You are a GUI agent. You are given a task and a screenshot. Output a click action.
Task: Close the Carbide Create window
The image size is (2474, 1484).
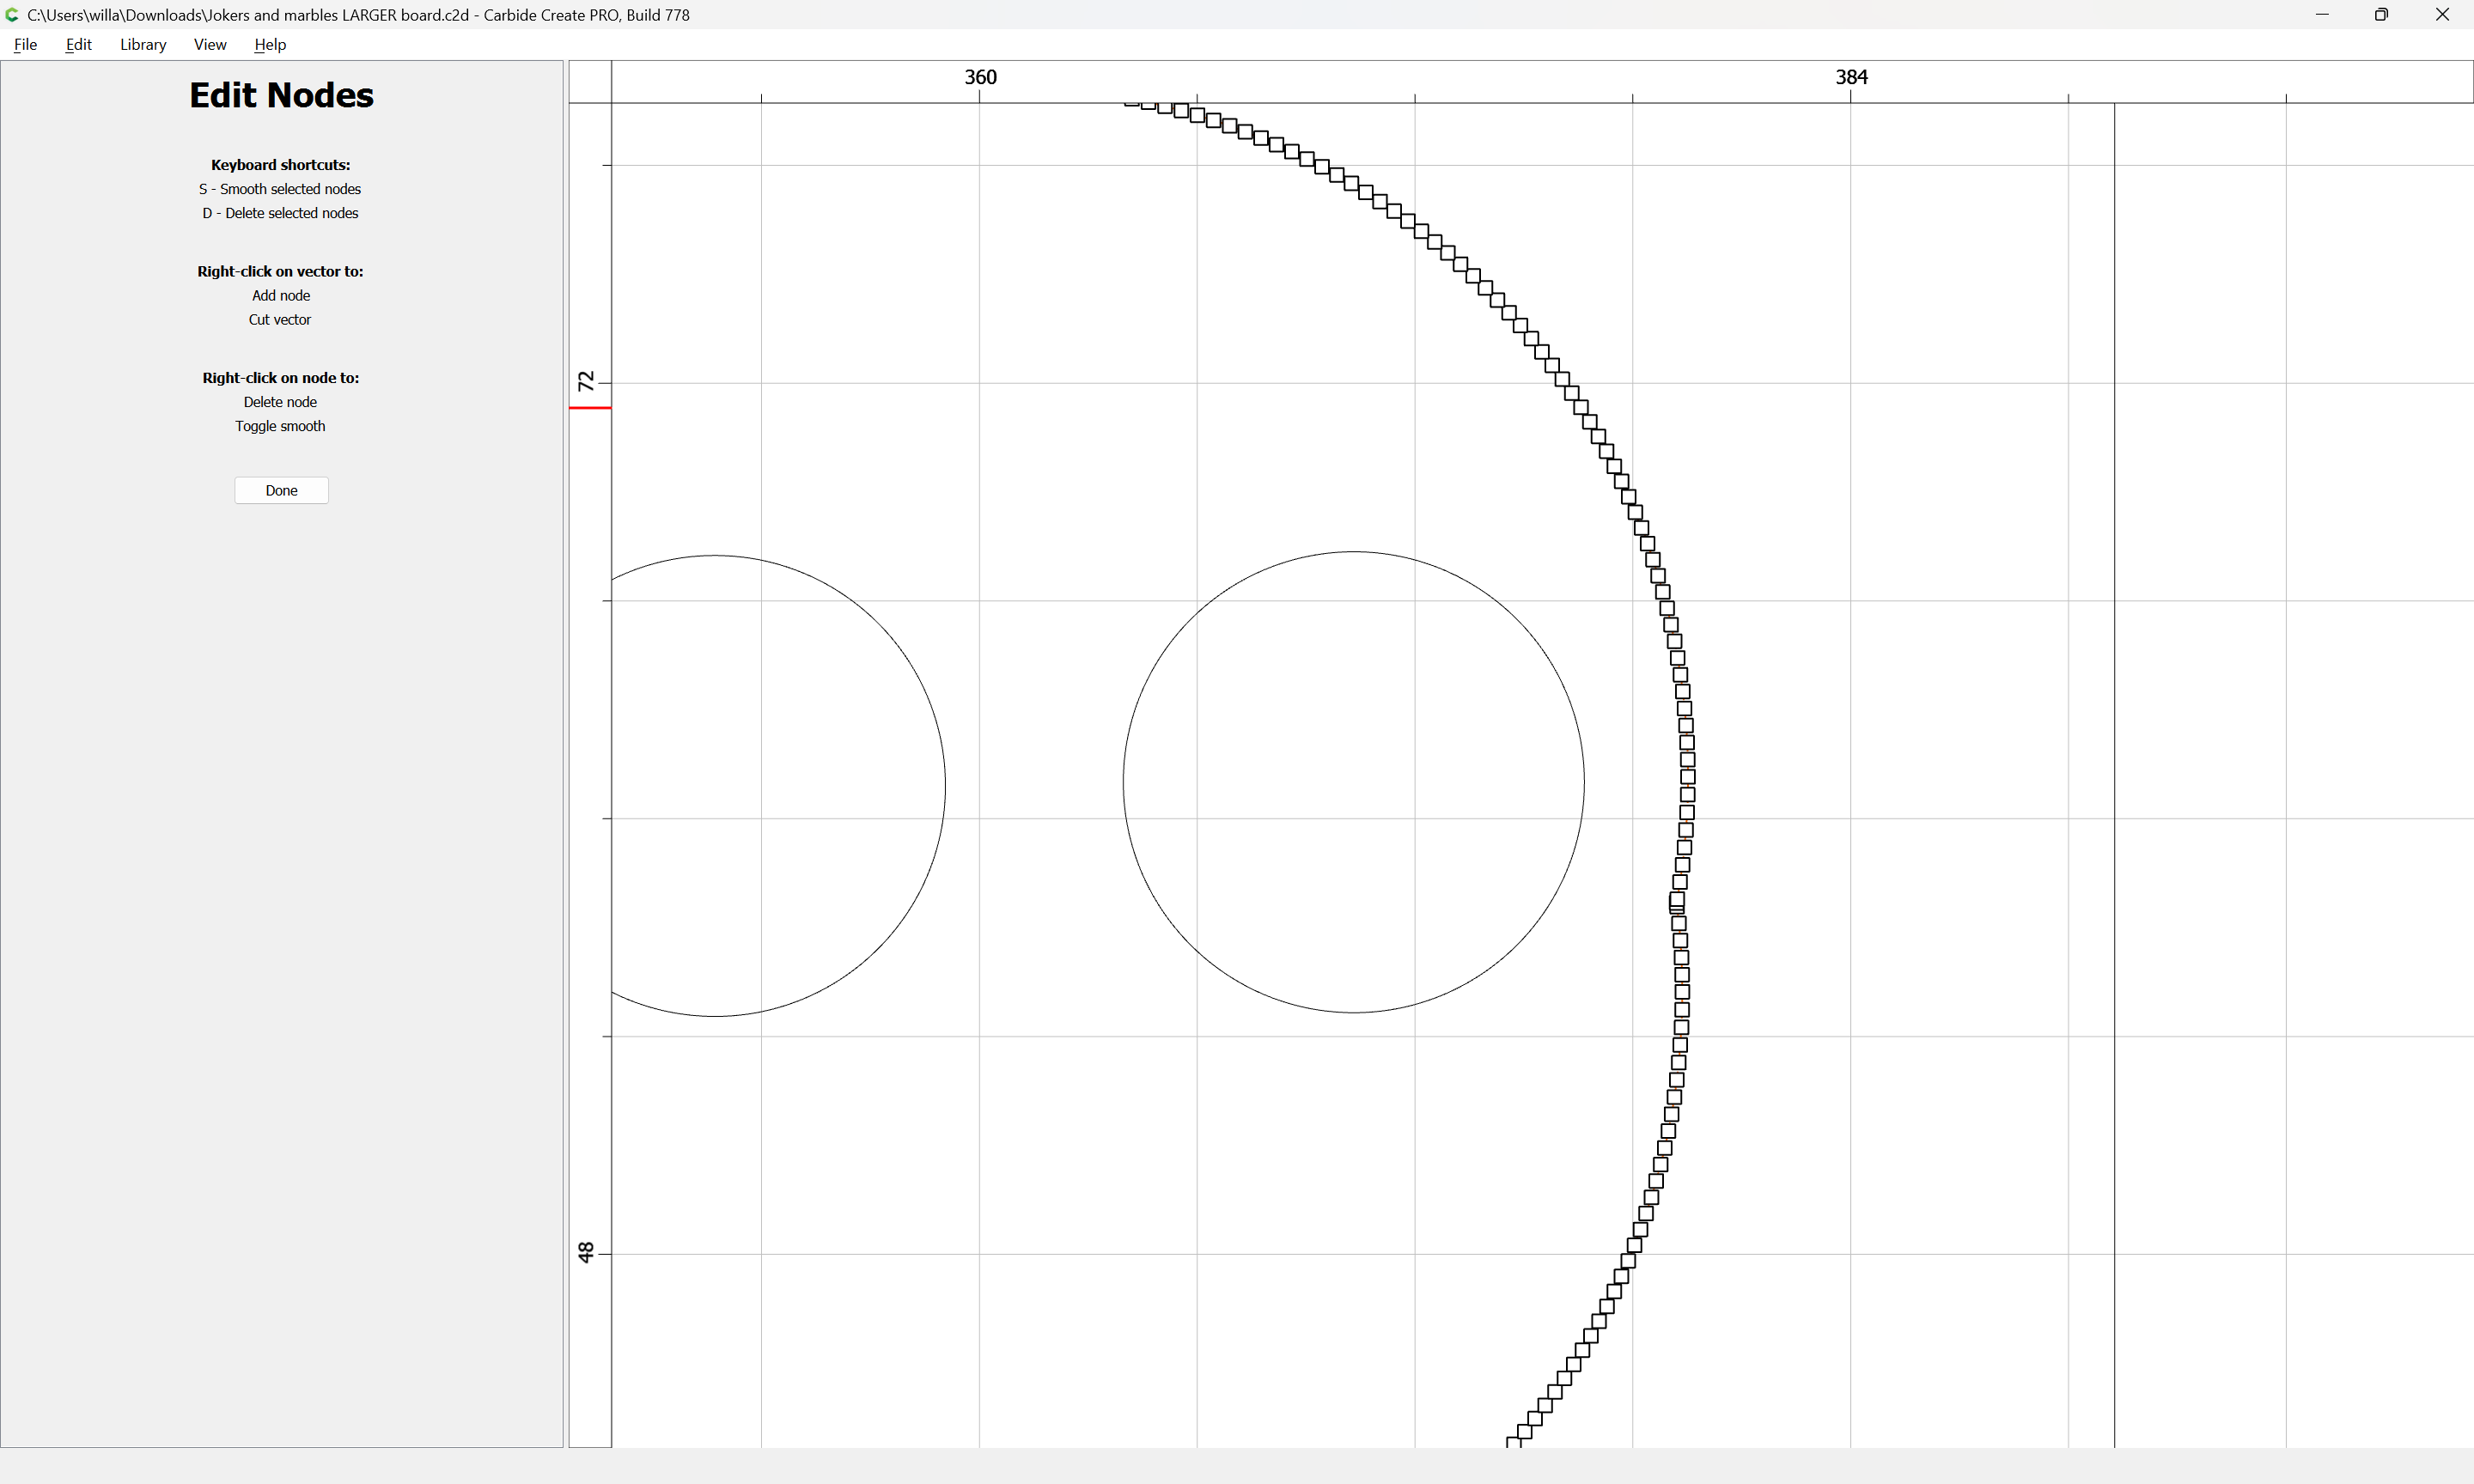pos(2442,15)
